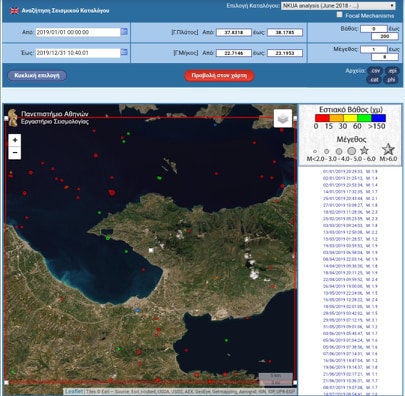Open event 25/01/2019 Ml 2.1
Screen dimensions: 405x396
pos(350,198)
